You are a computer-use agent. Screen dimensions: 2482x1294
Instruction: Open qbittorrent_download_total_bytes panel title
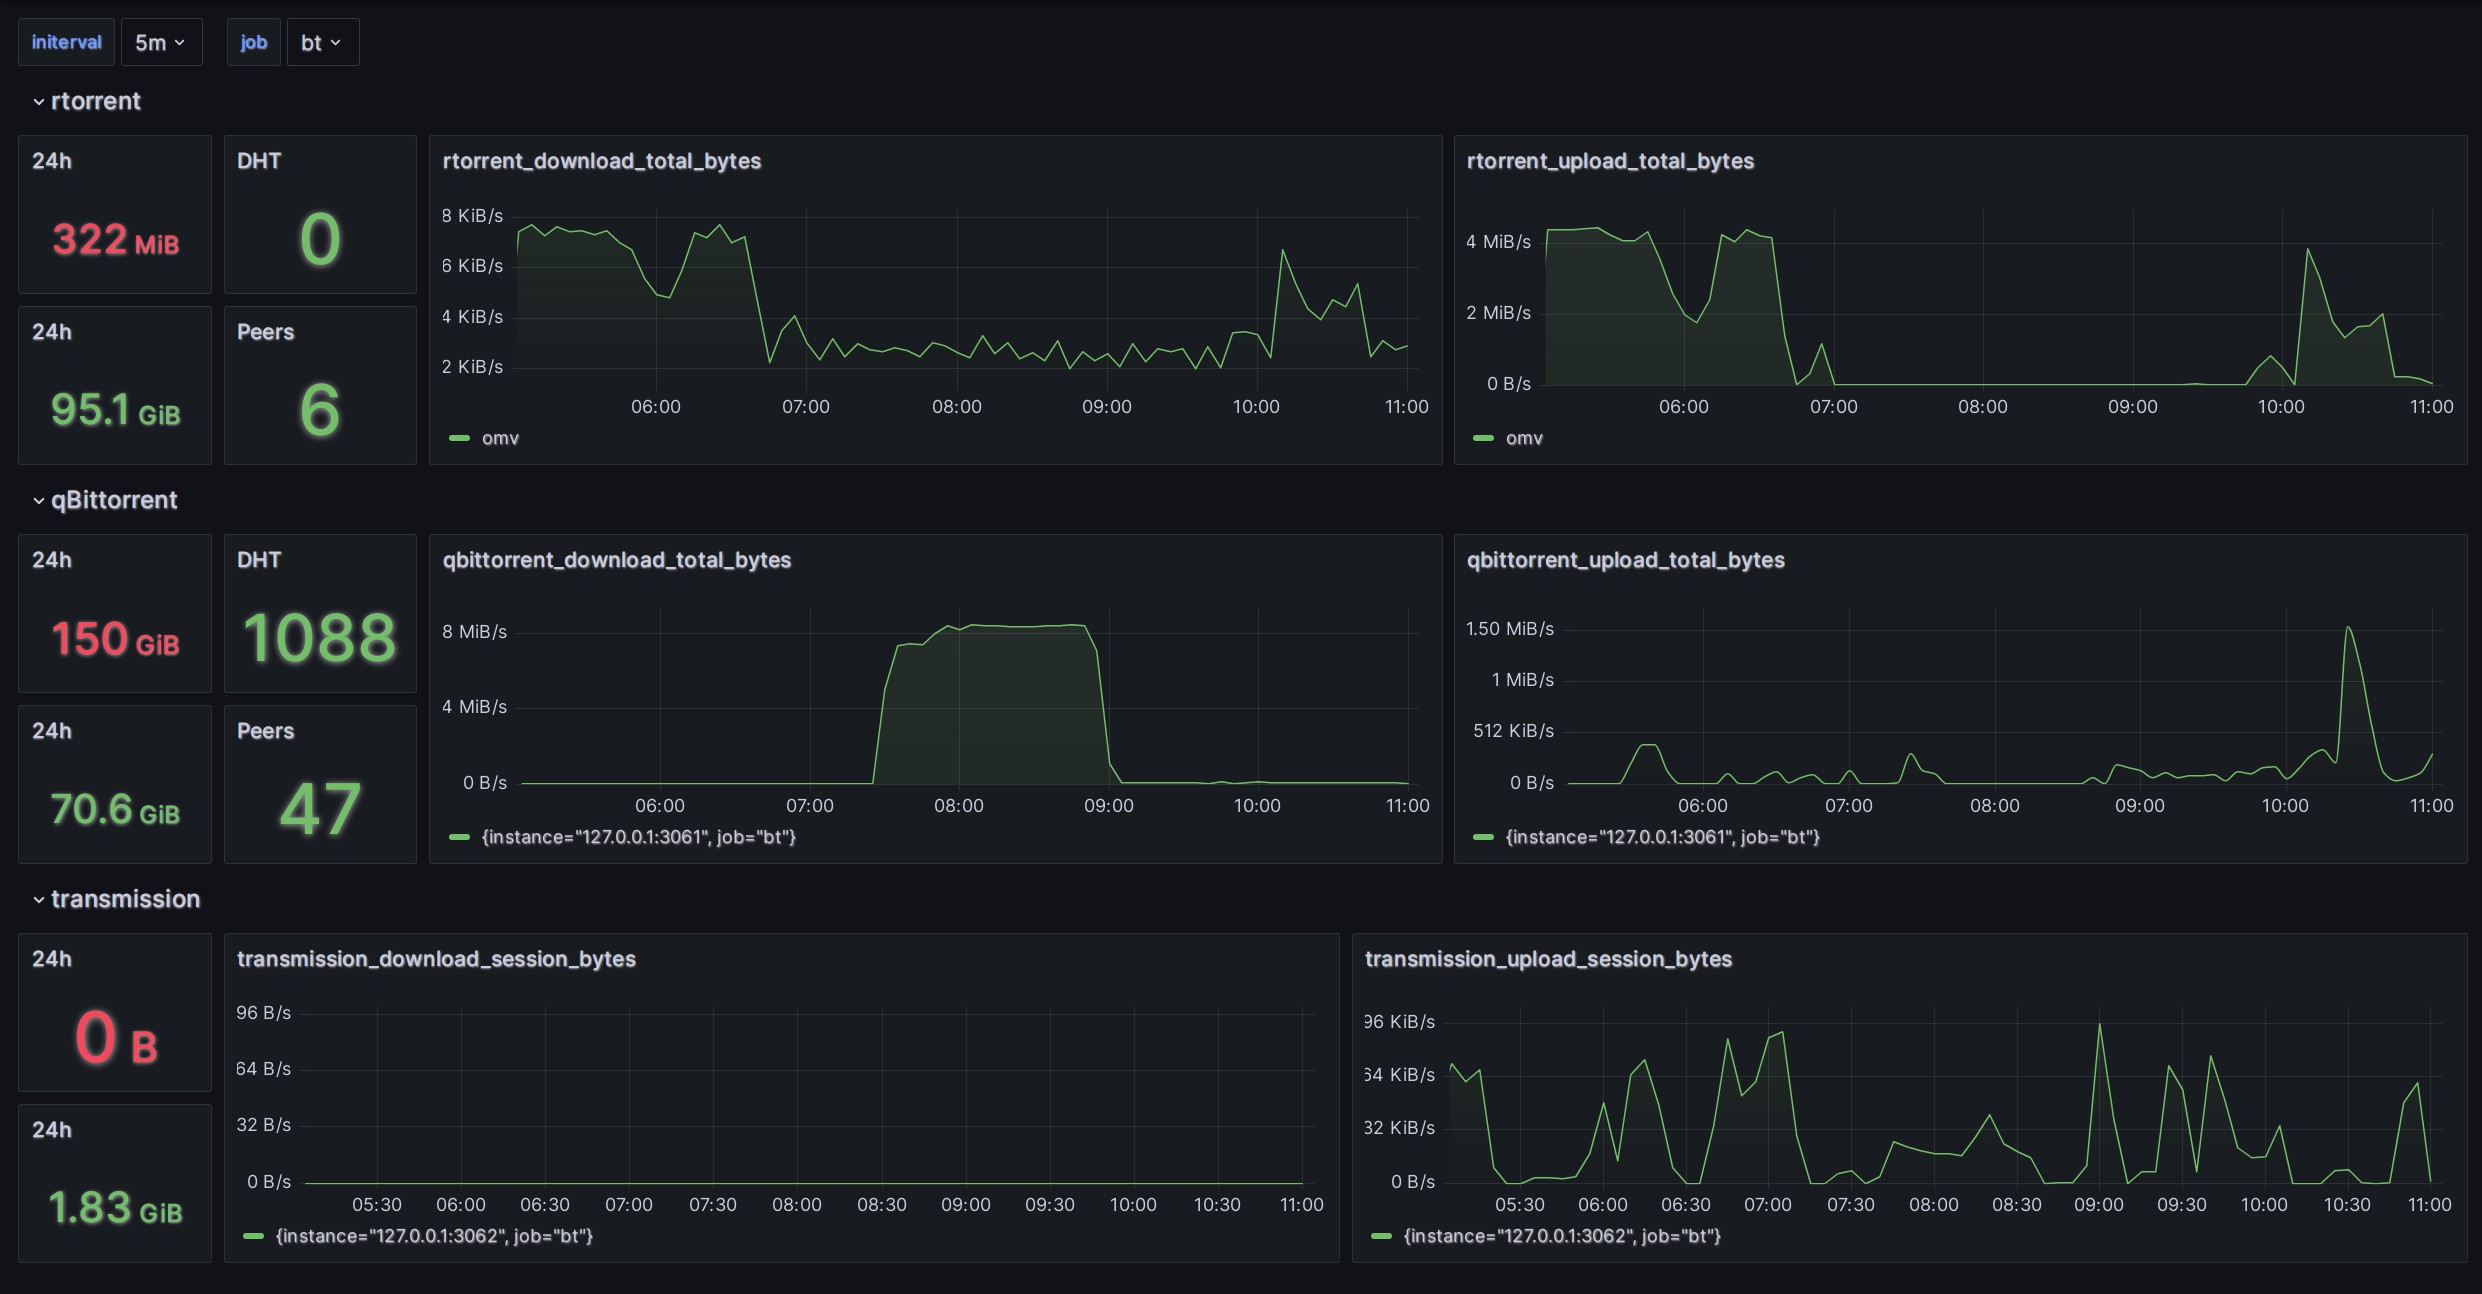(616, 560)
